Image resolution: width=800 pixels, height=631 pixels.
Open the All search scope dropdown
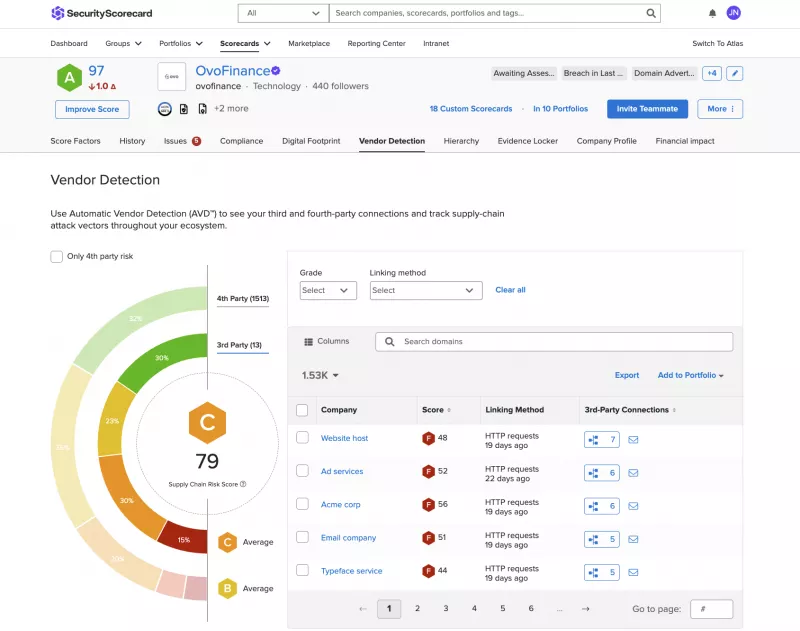283,13
